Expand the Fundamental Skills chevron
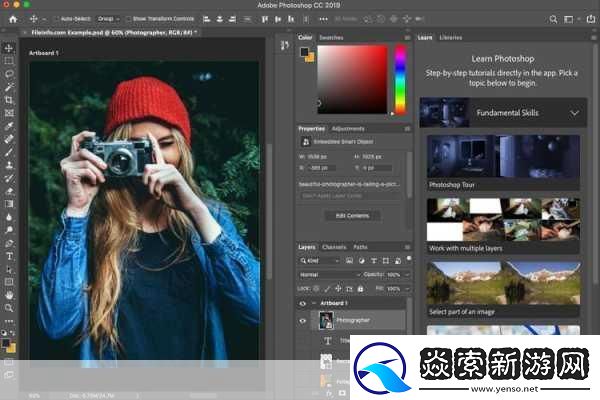Viewport: 600px width, 400px height. 574,113
